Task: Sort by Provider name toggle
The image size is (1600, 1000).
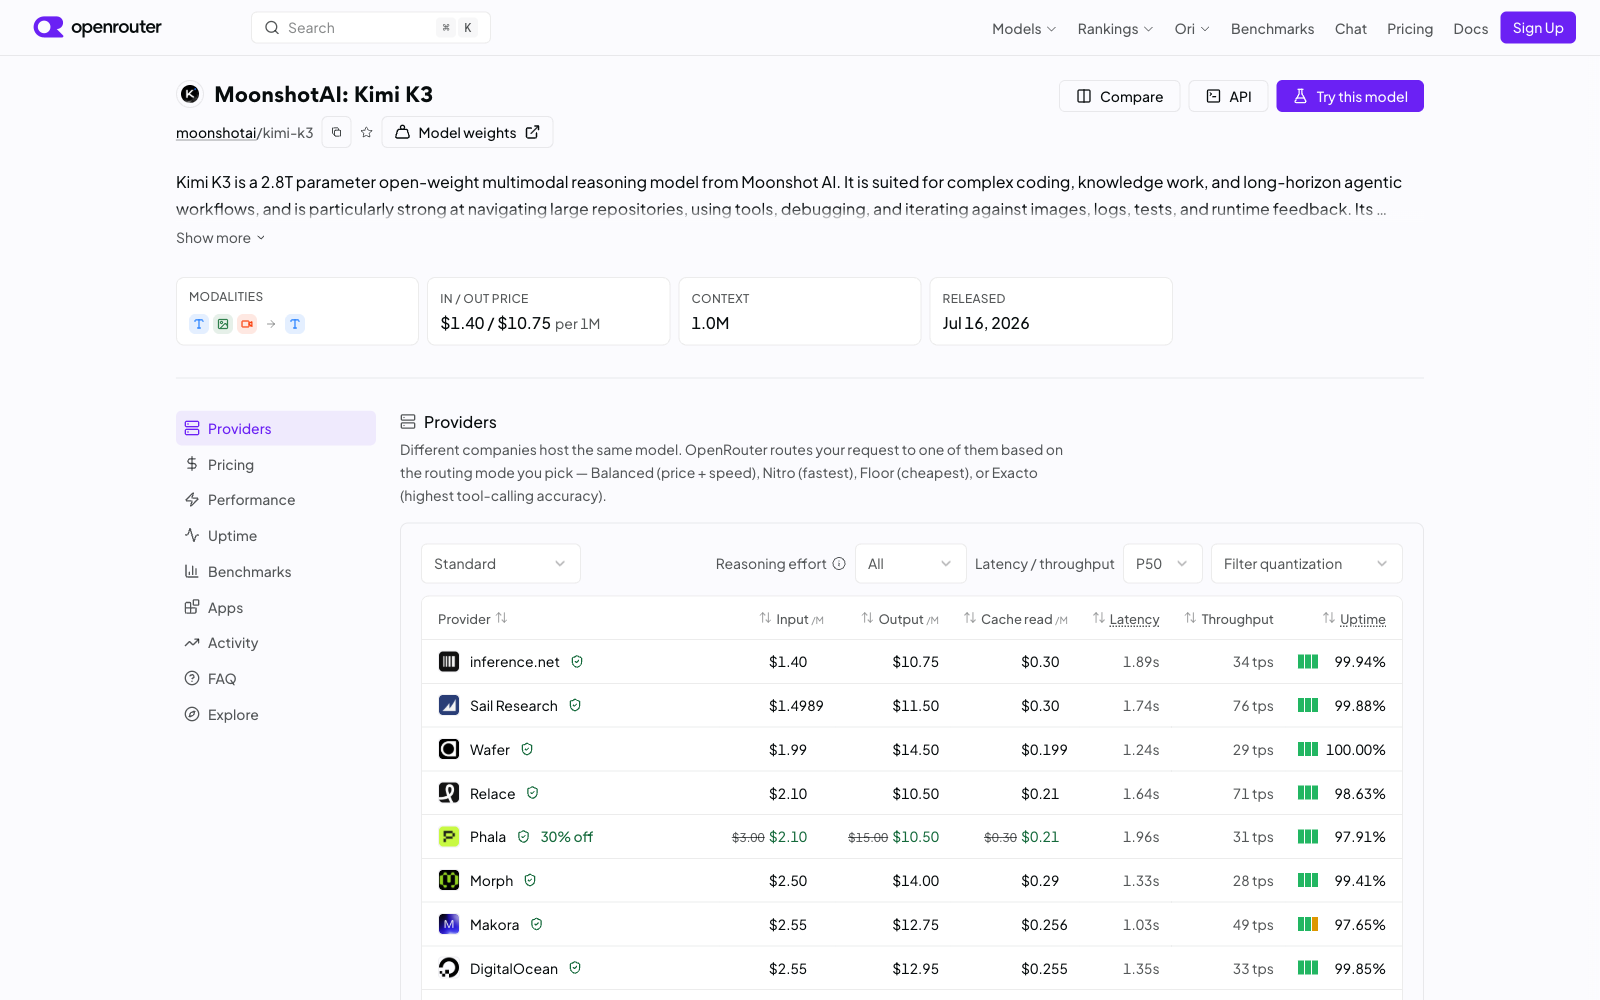Action: tap(473, 619)
